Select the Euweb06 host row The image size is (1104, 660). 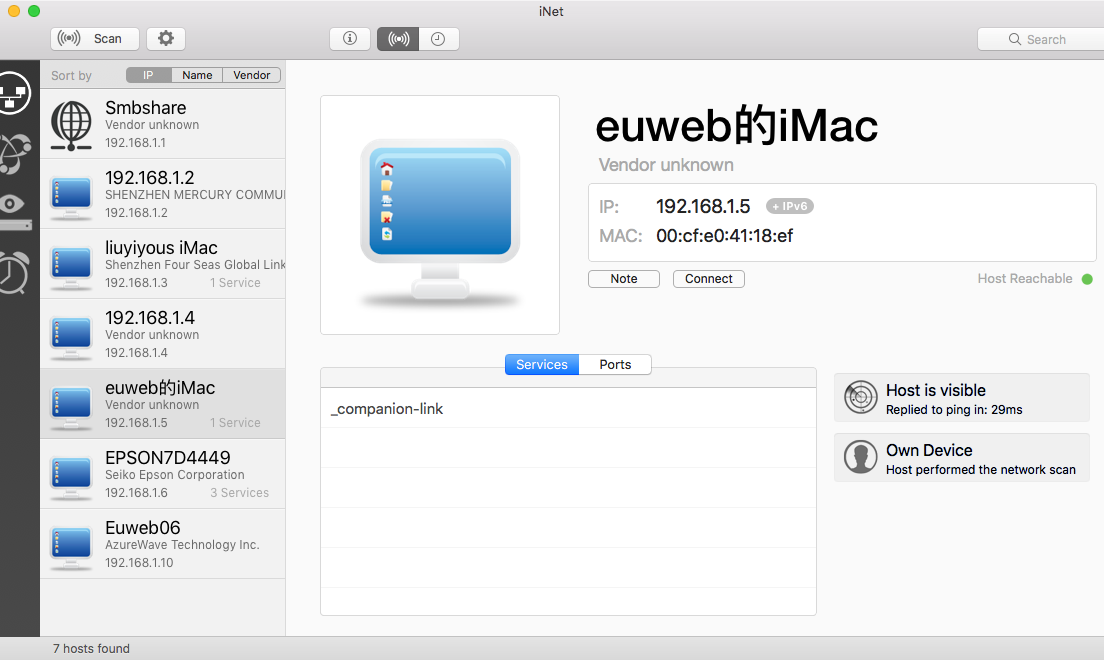(x=163, y=544)
